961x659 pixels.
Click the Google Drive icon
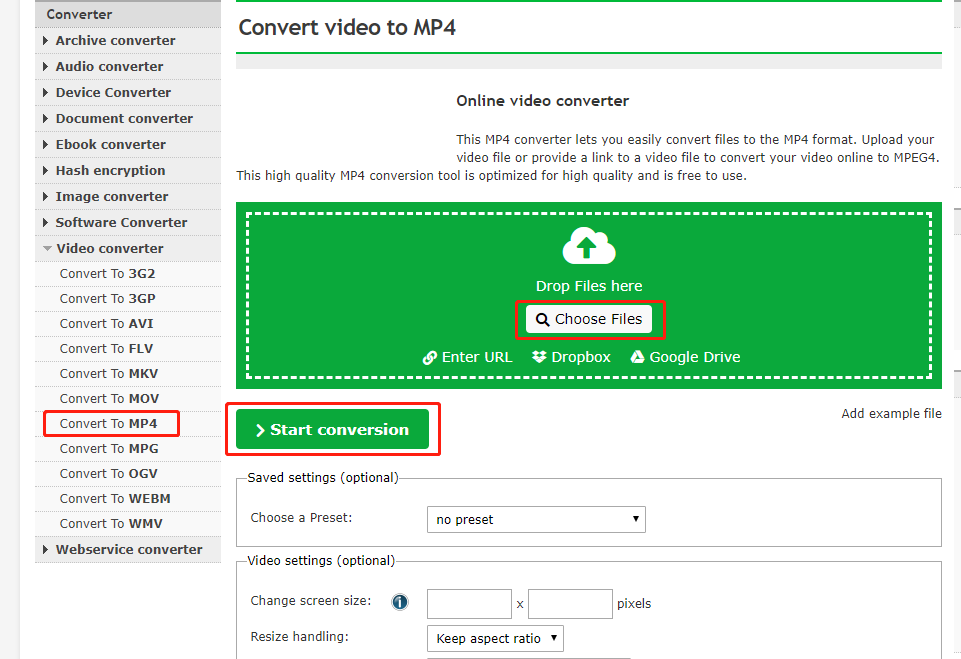click(637, 357)
